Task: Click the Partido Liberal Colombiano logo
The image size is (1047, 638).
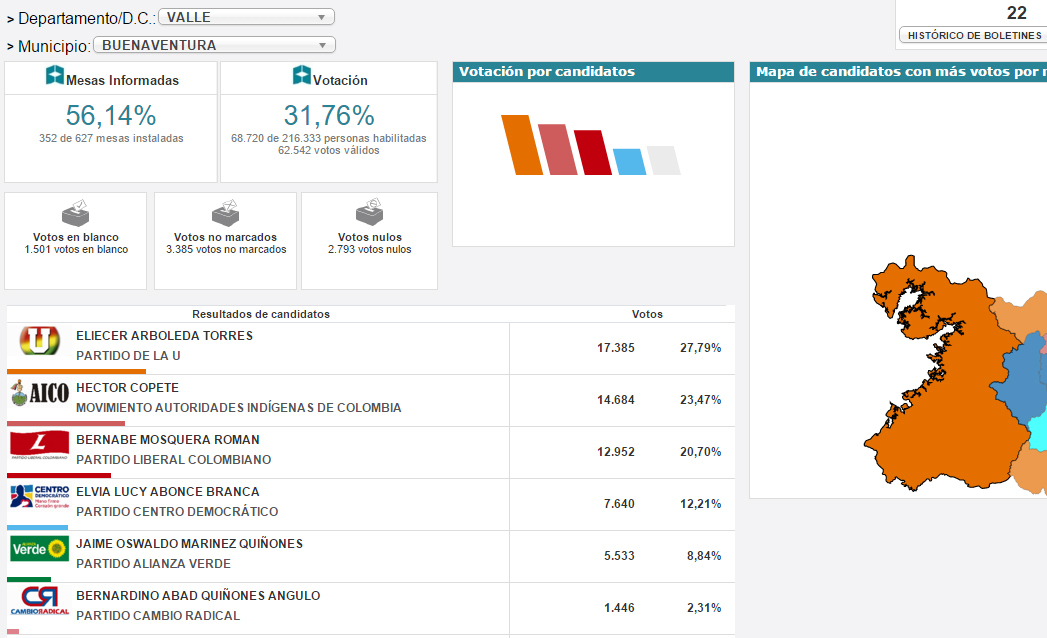Action: click(x=40, y=445)
